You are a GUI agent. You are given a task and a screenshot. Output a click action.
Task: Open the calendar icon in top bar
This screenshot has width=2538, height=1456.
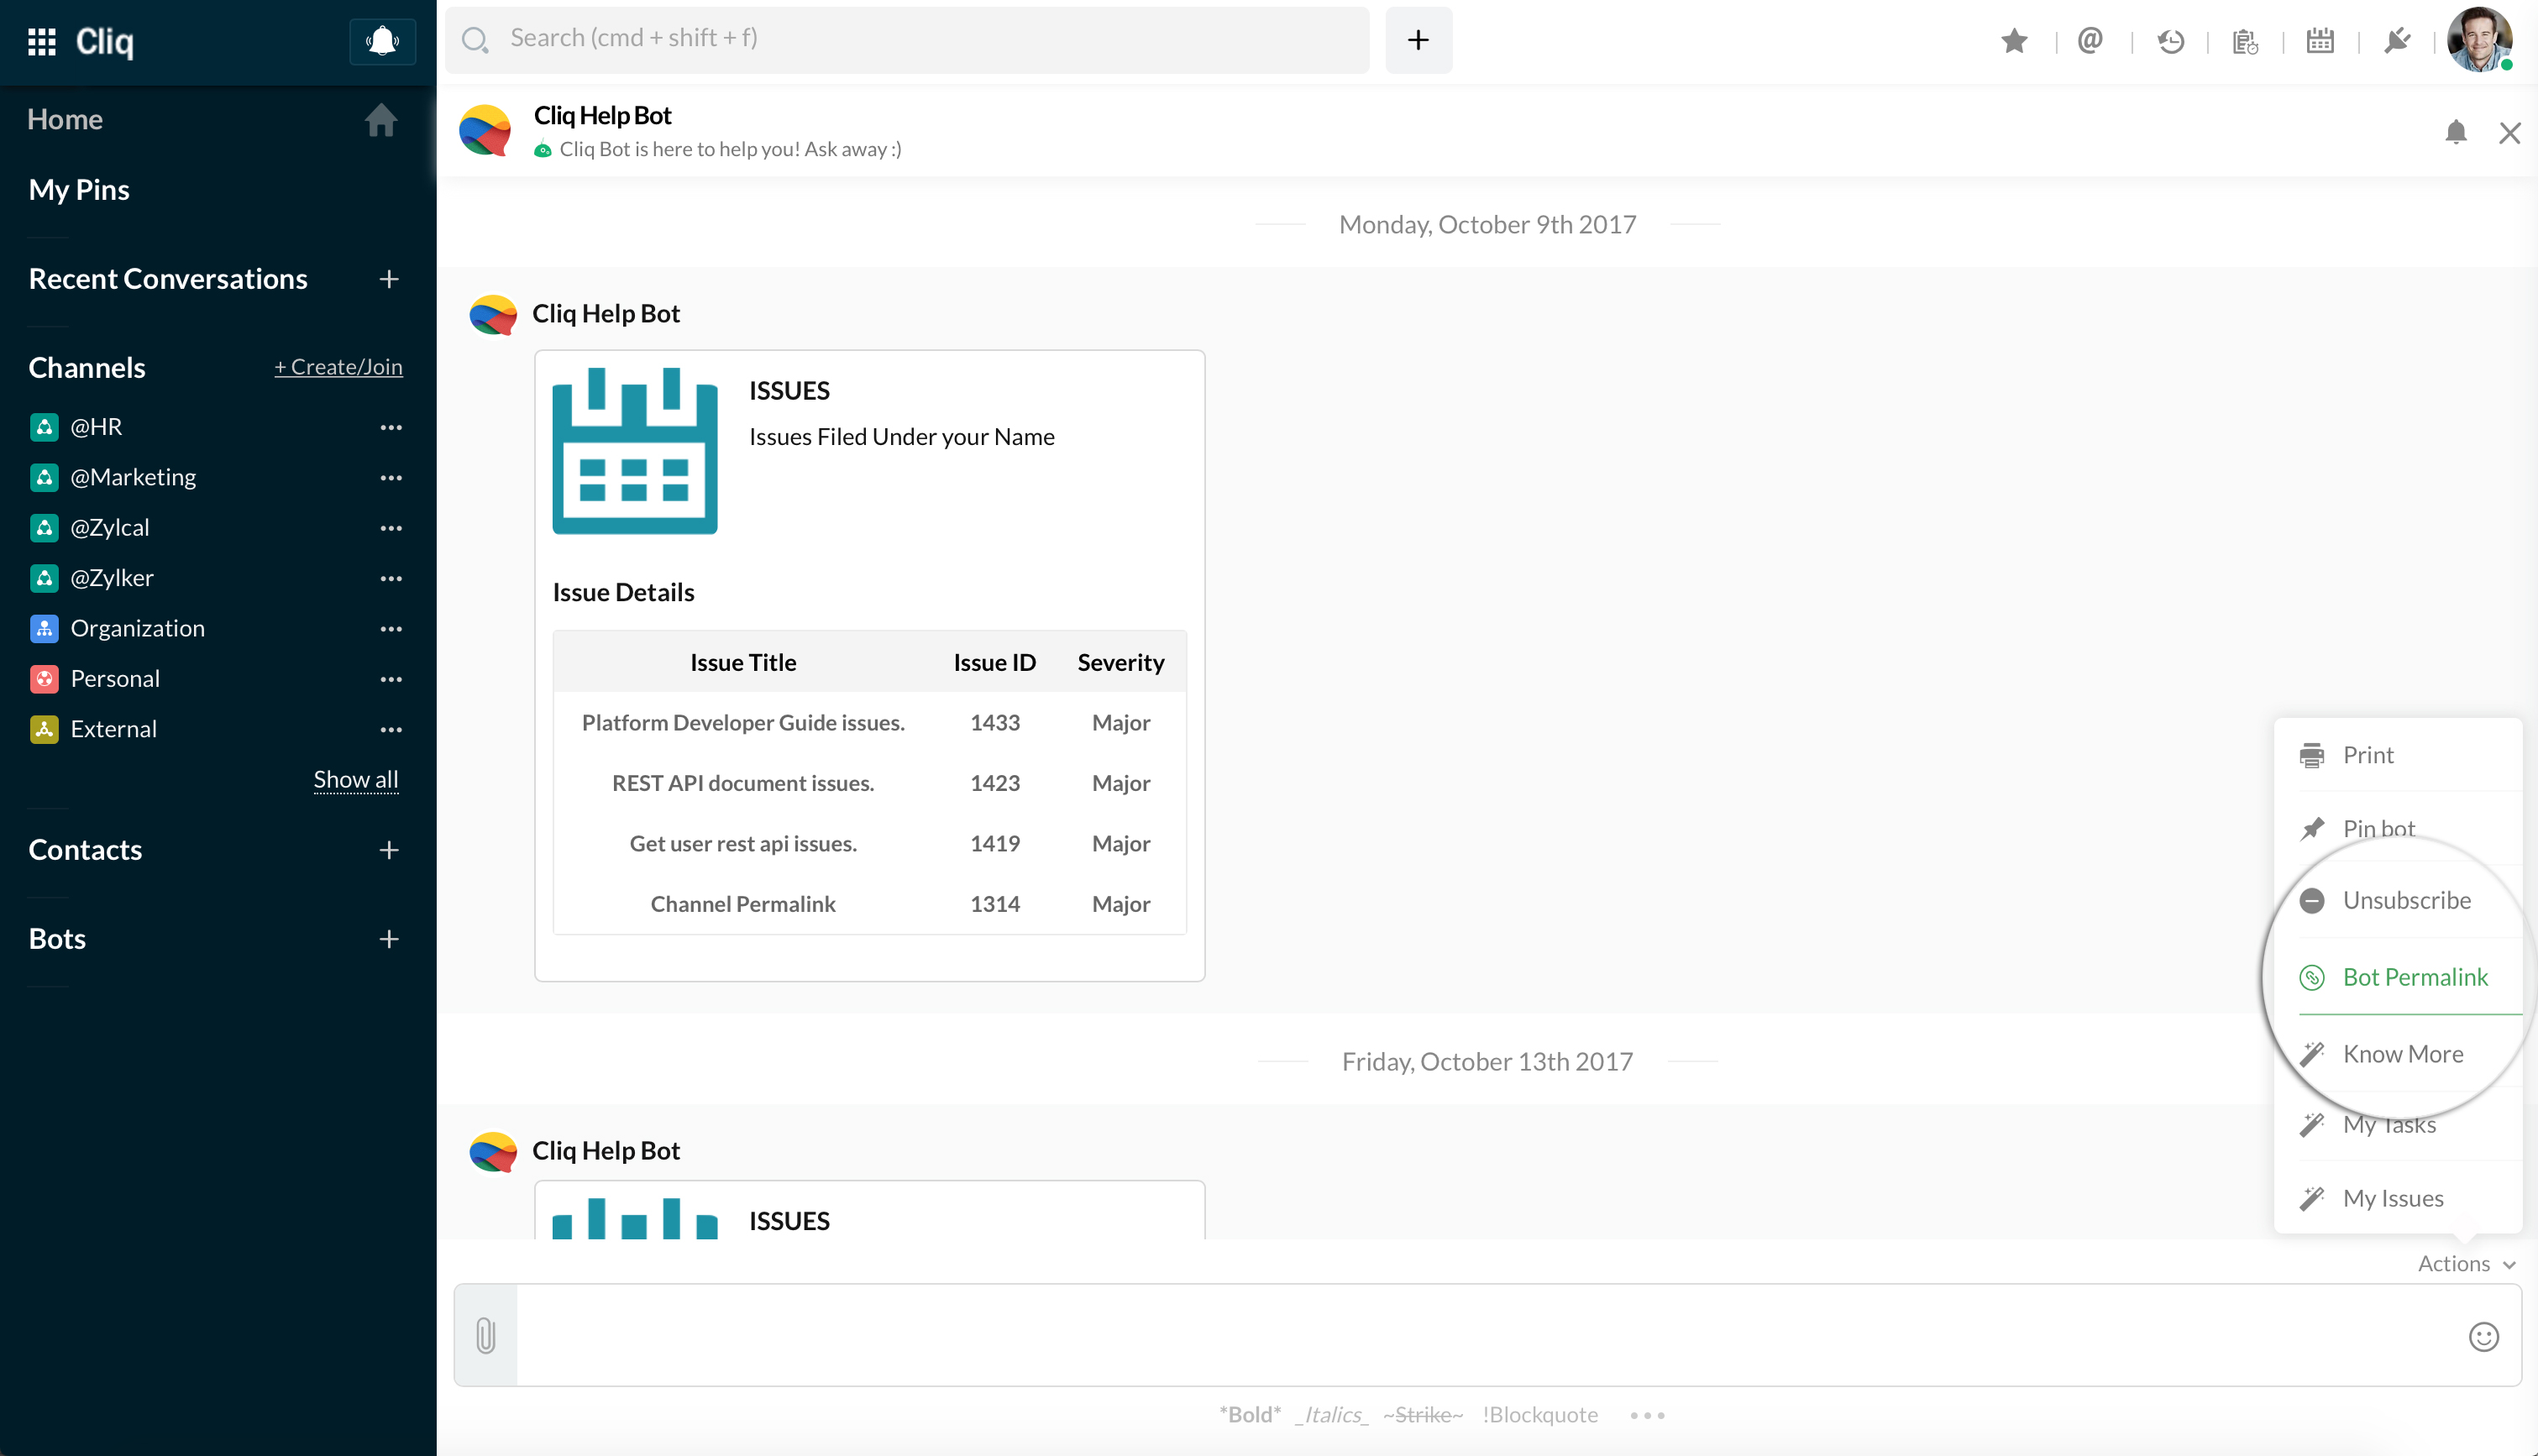tap(2320, 41)
